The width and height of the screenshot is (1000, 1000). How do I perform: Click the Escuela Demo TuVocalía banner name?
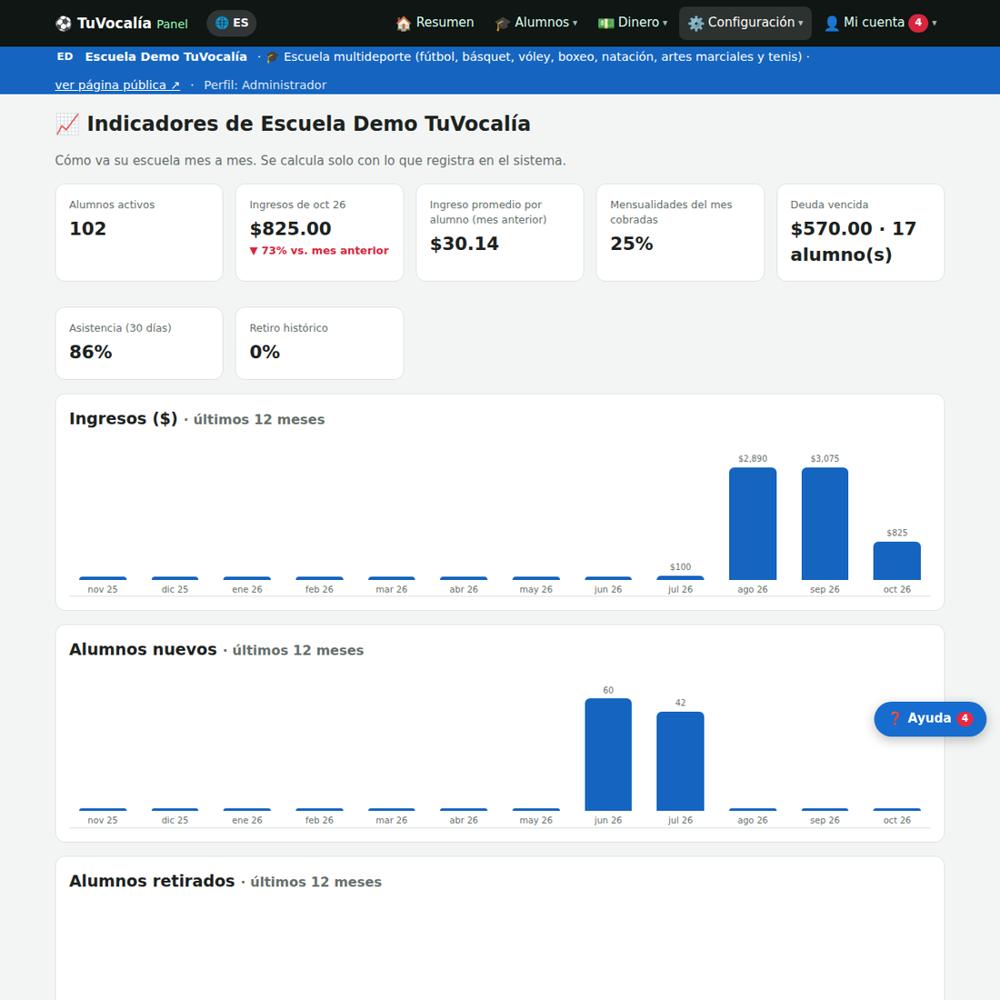[166, 57]
